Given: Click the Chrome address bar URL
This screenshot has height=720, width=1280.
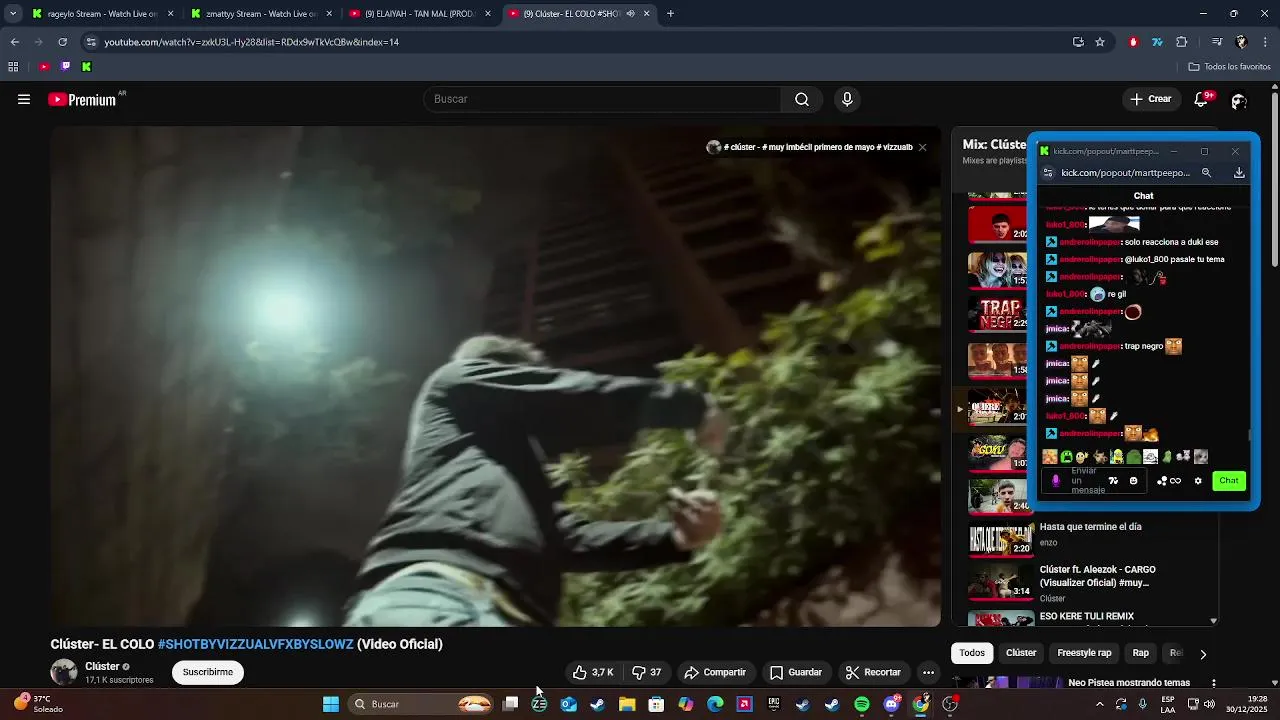Looking at the screenshot, I should (252, 42).
